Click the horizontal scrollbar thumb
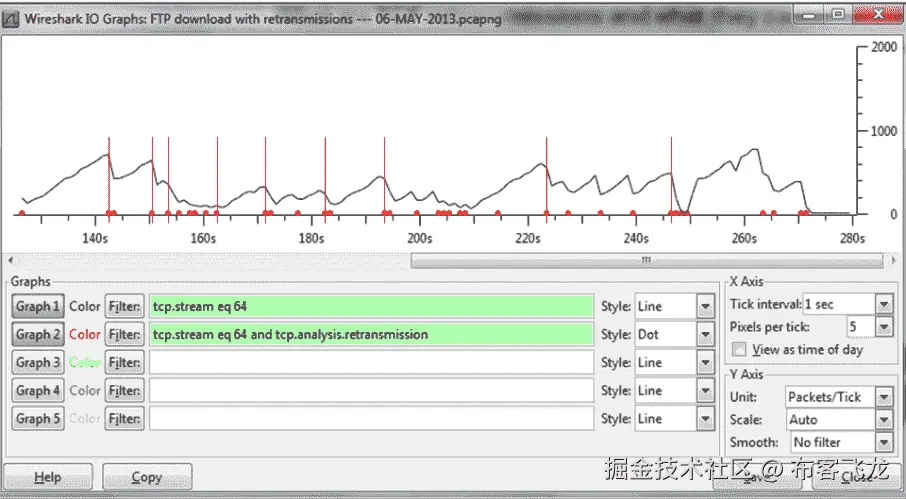The width and height of the screenshot is (906, 499). point(647,260)
